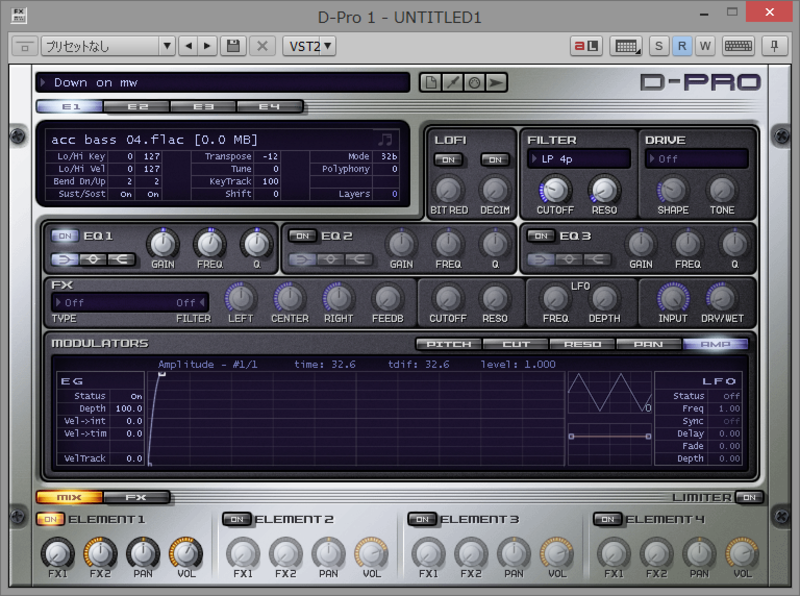The height and width of the screenshot is (596, 800).
Task: Click the round dial icon beside the wrench
Action: (474, 83)
